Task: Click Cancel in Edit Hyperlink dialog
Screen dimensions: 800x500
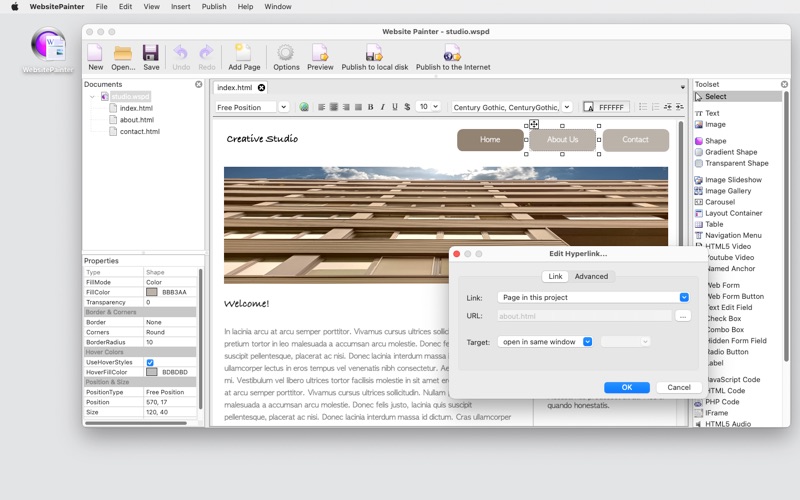Action: (x=679, y=387)
